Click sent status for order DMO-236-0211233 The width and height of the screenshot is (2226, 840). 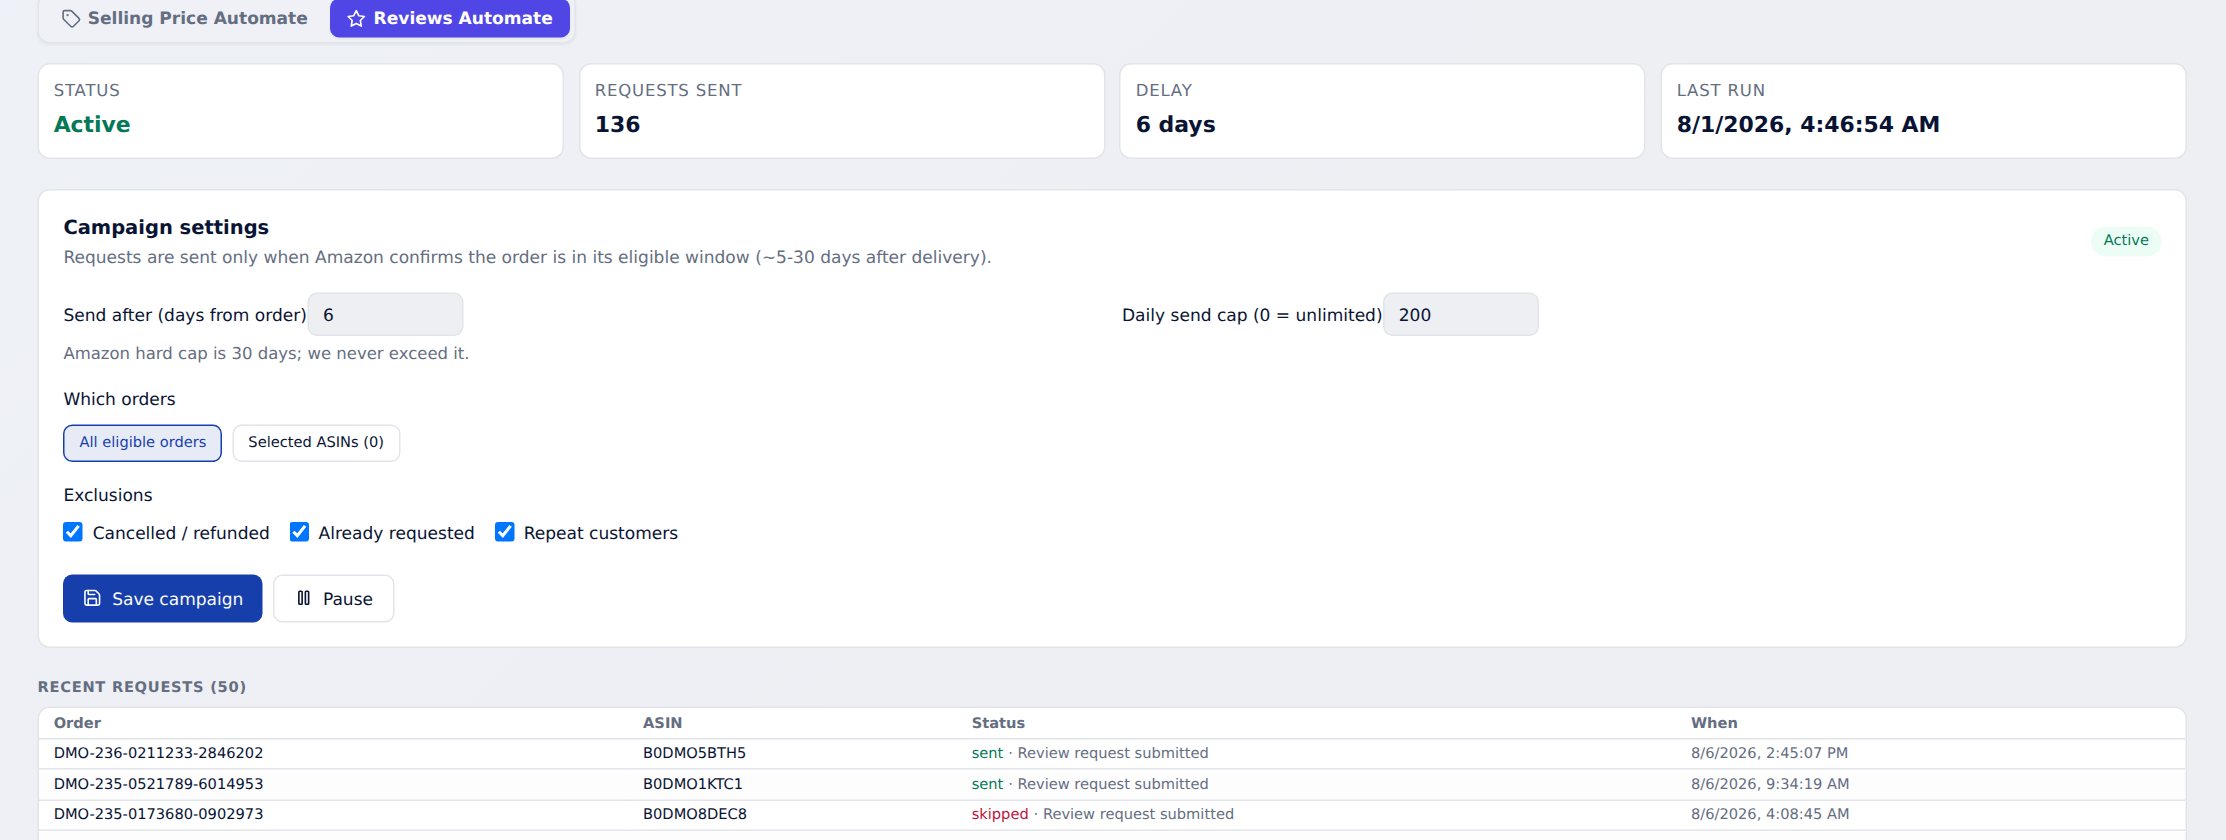(987, 753)
